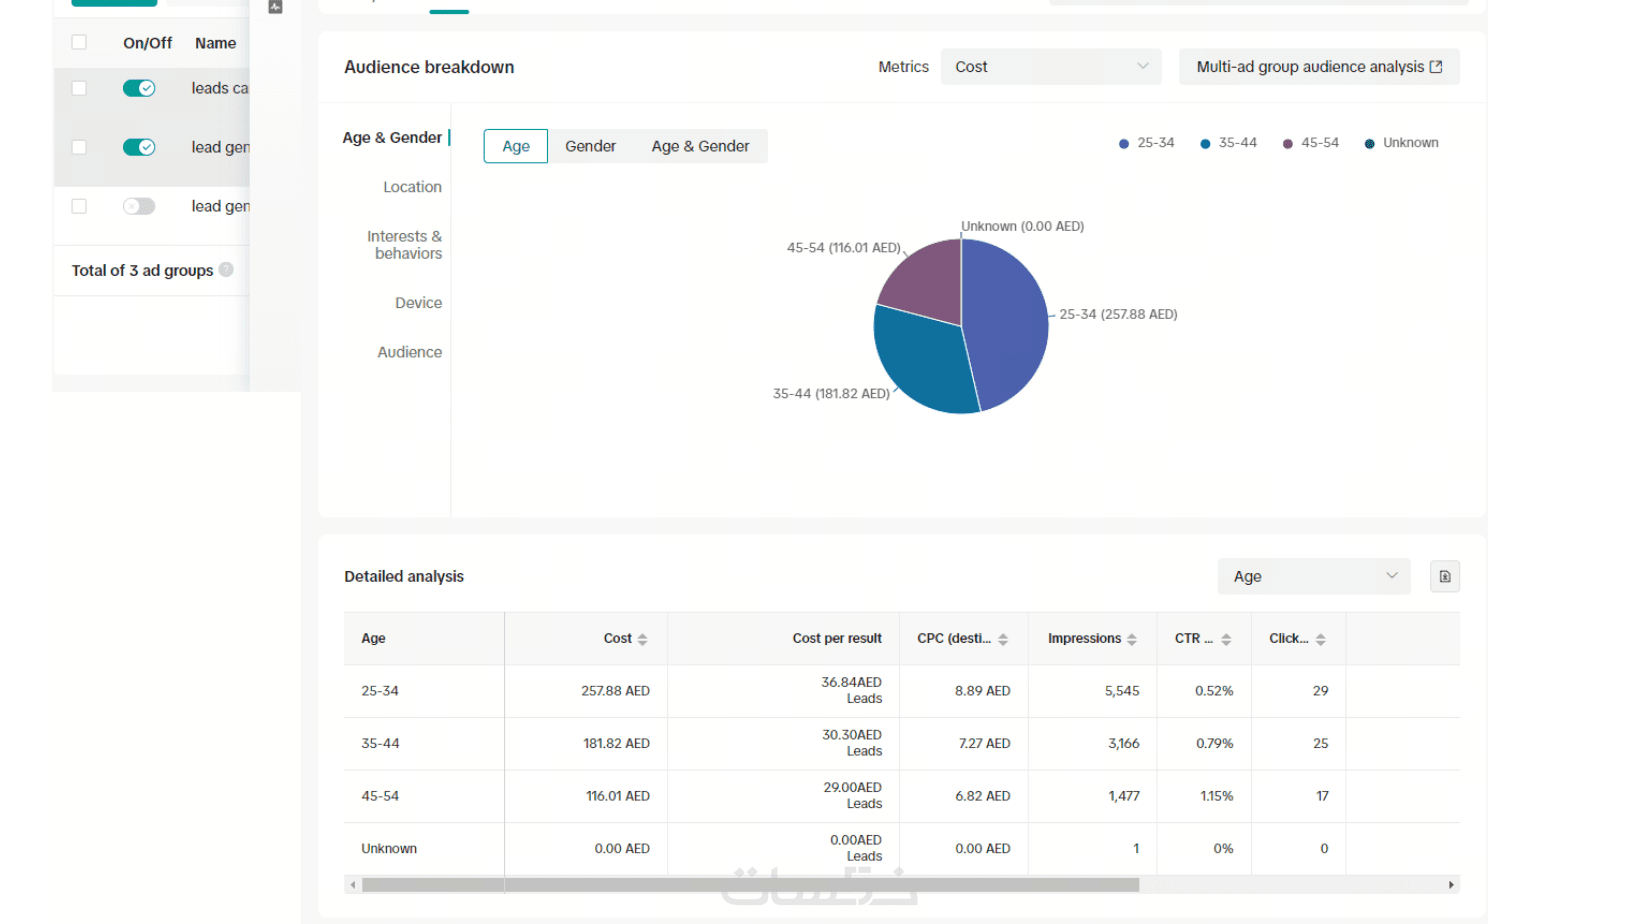Click the '116.01 AED' cost cell
Screen dimensions: 1640x924
click(618, 796)
